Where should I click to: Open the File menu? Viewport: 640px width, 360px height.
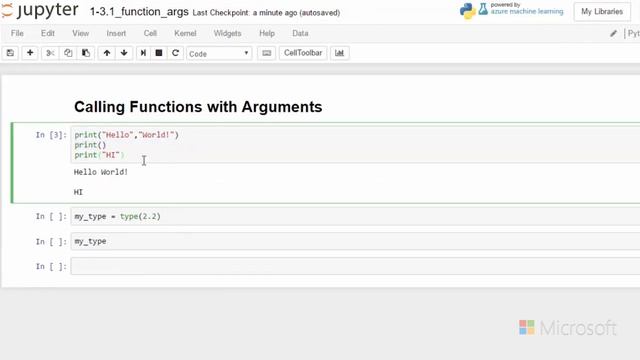tap(17, 33)
